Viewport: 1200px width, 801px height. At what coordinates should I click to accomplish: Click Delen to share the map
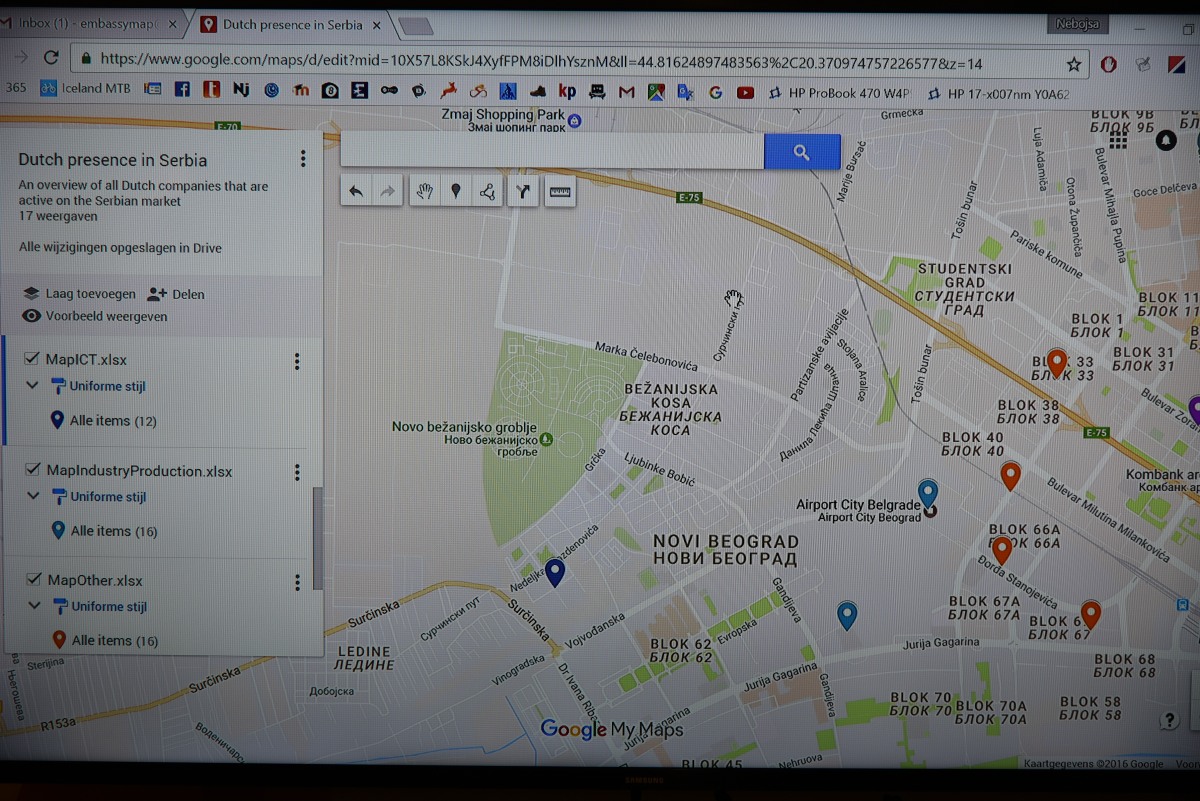pos(176,294)
